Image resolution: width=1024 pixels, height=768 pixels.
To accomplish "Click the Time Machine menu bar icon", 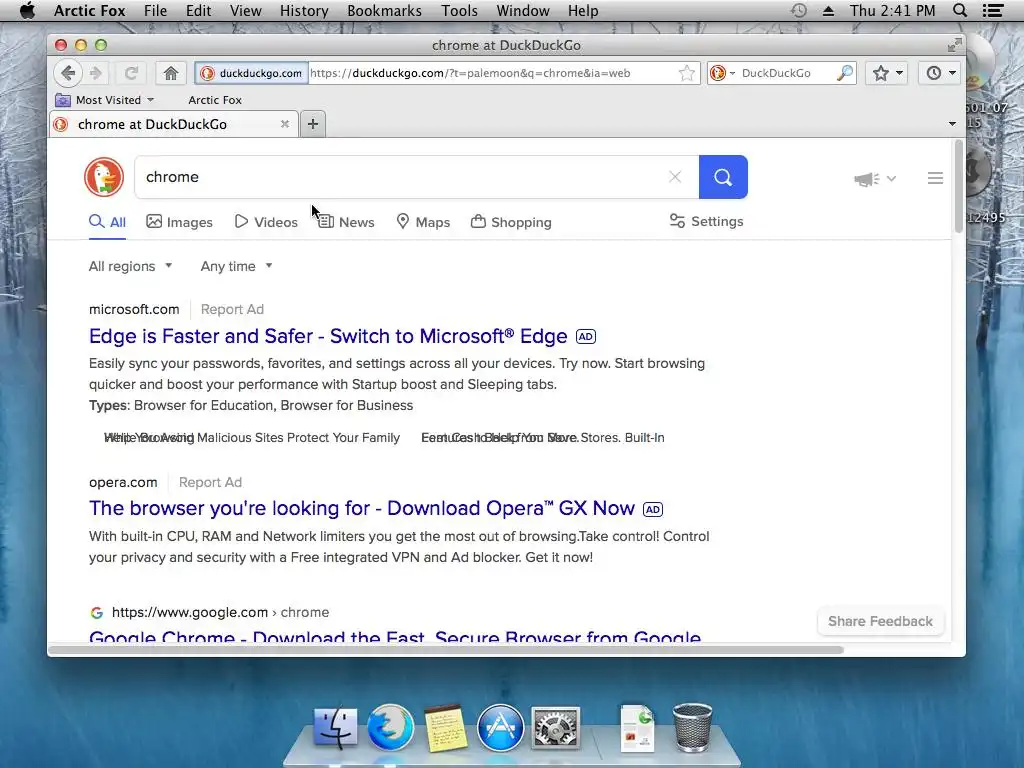I will (798, 10).
